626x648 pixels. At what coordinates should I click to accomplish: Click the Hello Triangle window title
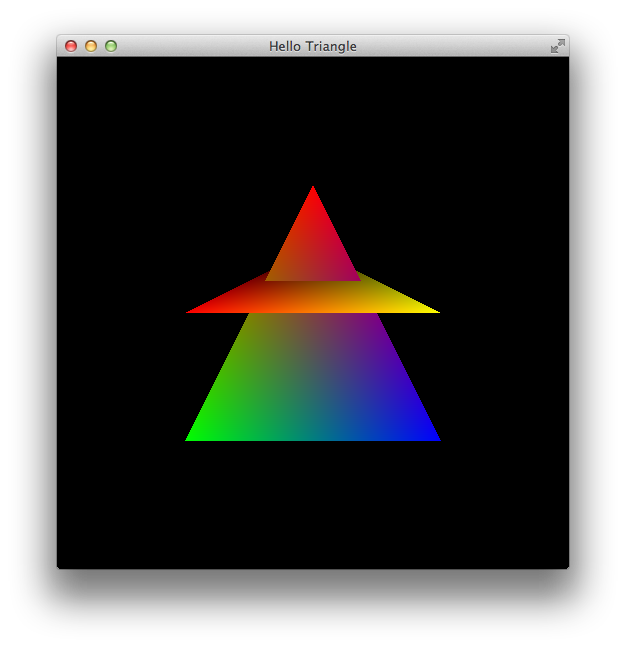[x=313, y=46]
